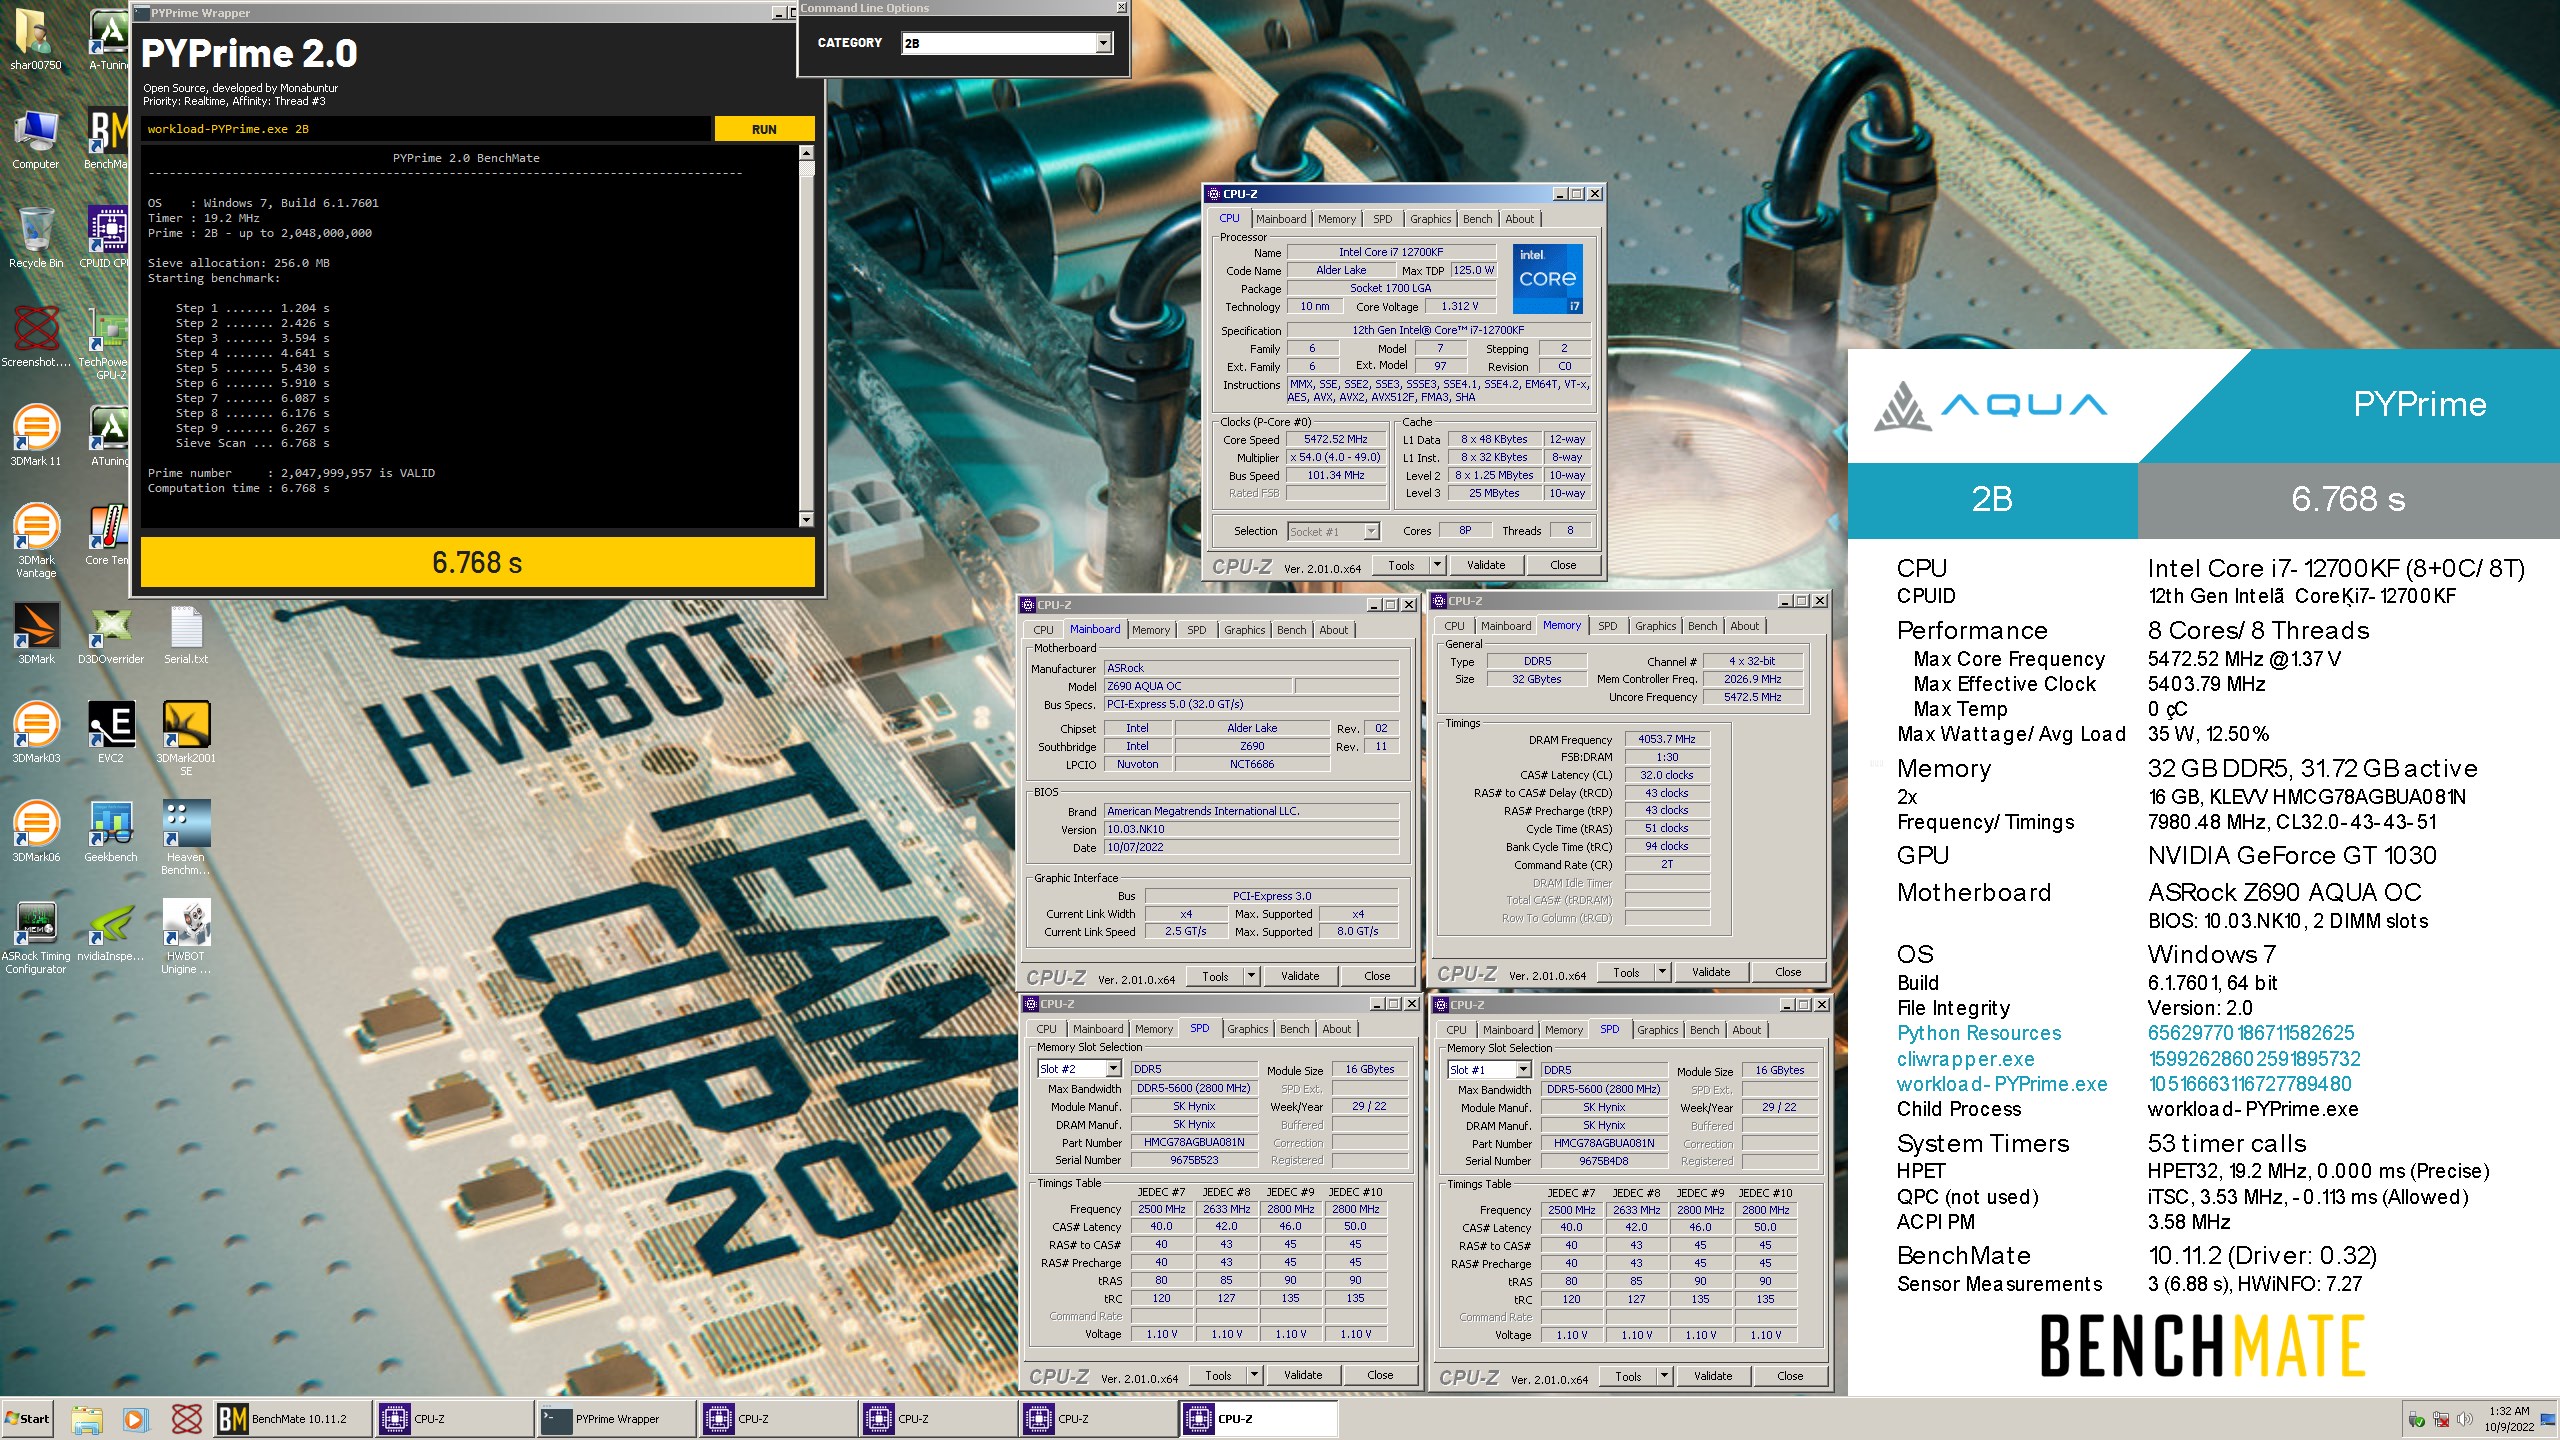Open the HWBOT Unigine desktop shortcut

click(x=186, y=937)
